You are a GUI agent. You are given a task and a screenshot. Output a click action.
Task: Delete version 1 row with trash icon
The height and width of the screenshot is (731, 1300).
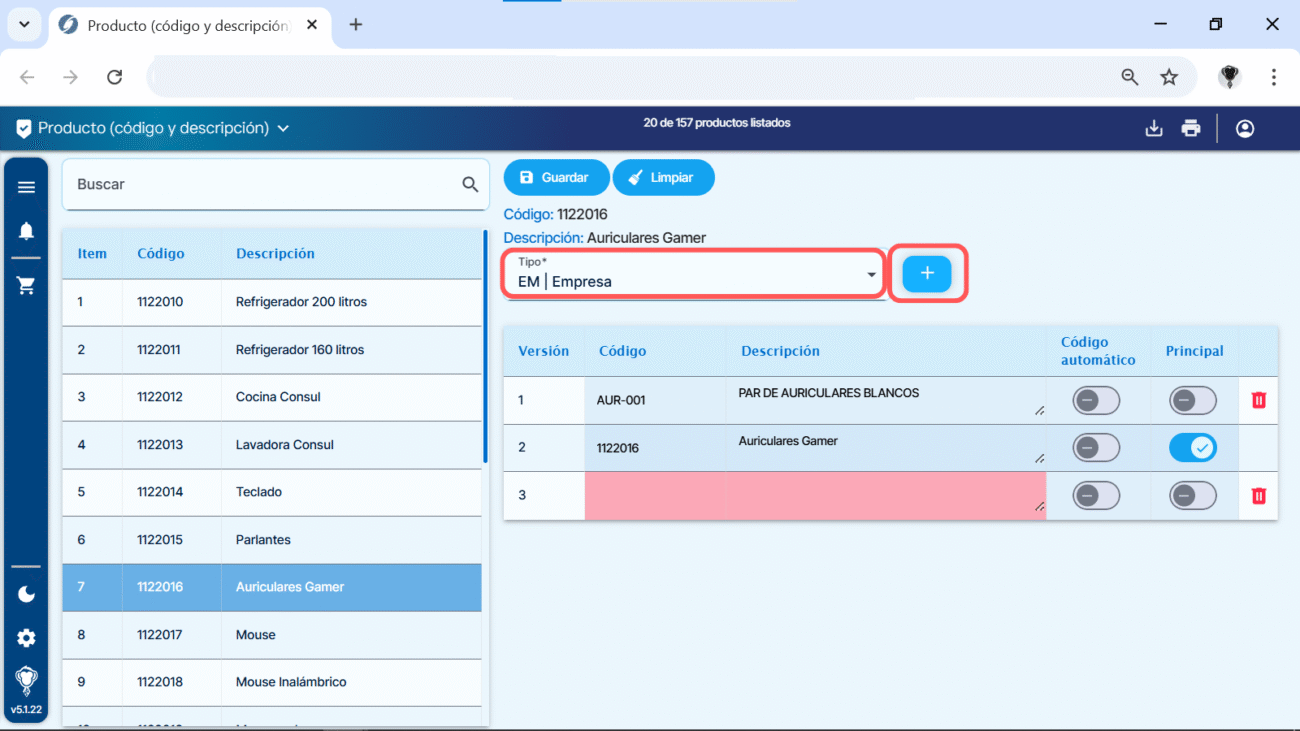(1258, 400)
